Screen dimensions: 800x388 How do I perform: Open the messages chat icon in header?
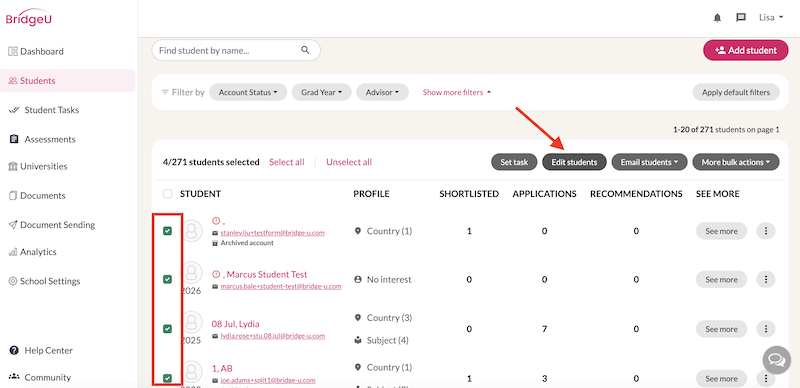click(741, 18)
